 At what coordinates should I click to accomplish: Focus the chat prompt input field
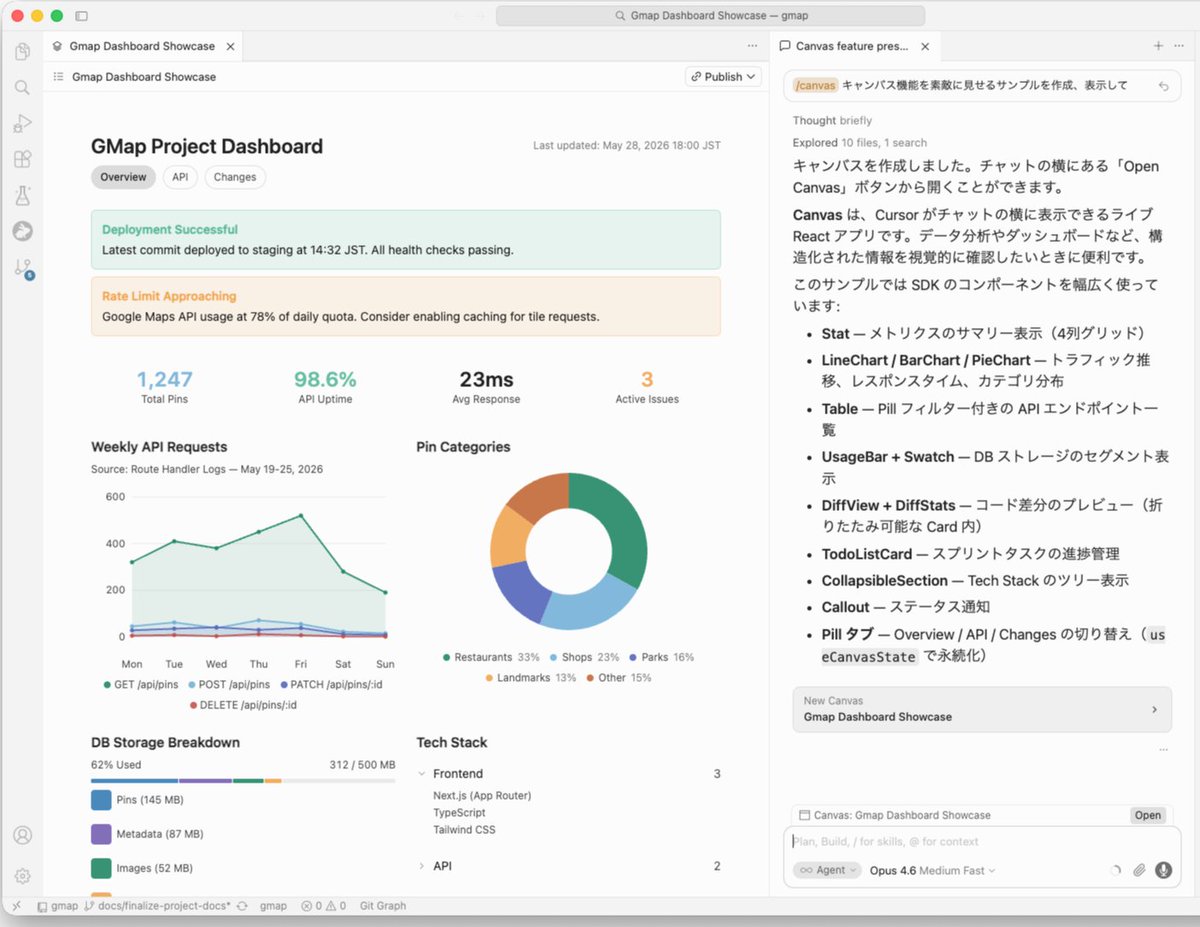981,842
